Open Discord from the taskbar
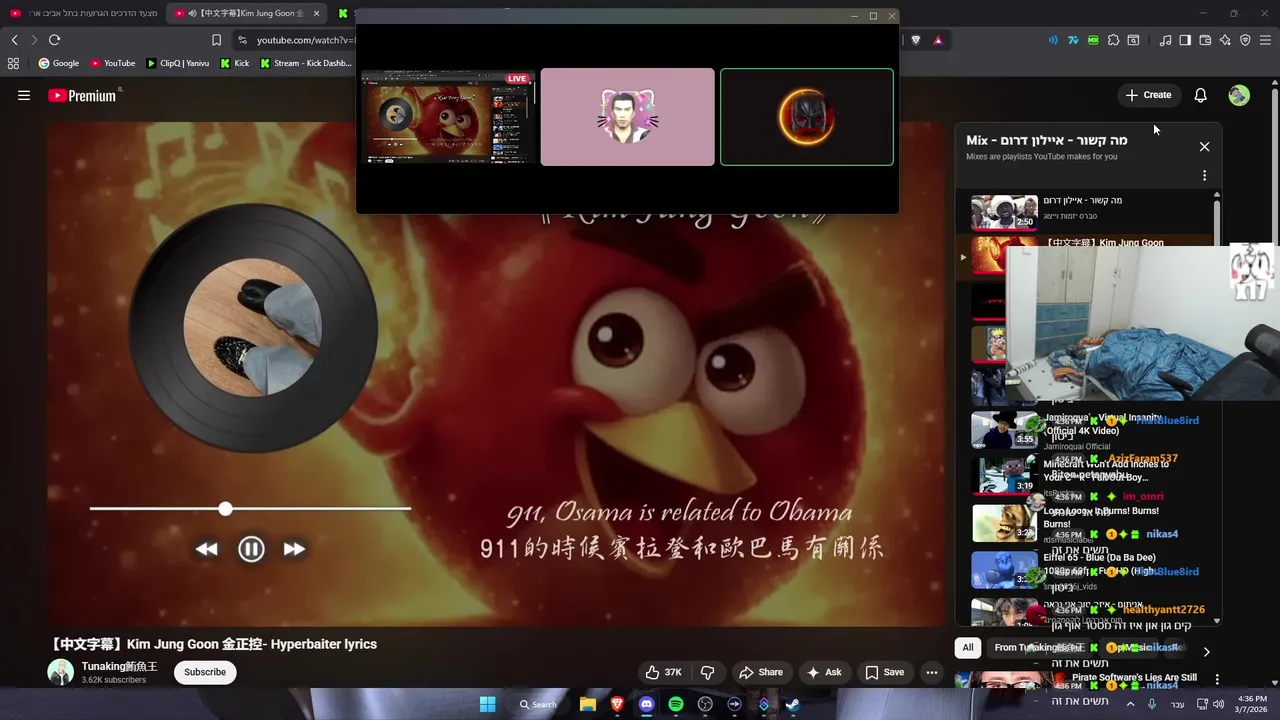The image size is (1280, 720). coord(646,704)
